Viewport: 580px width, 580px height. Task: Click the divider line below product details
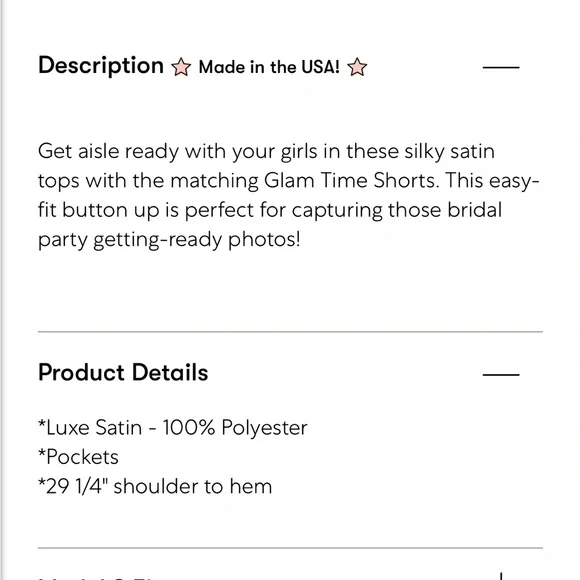tap(290, 547)
